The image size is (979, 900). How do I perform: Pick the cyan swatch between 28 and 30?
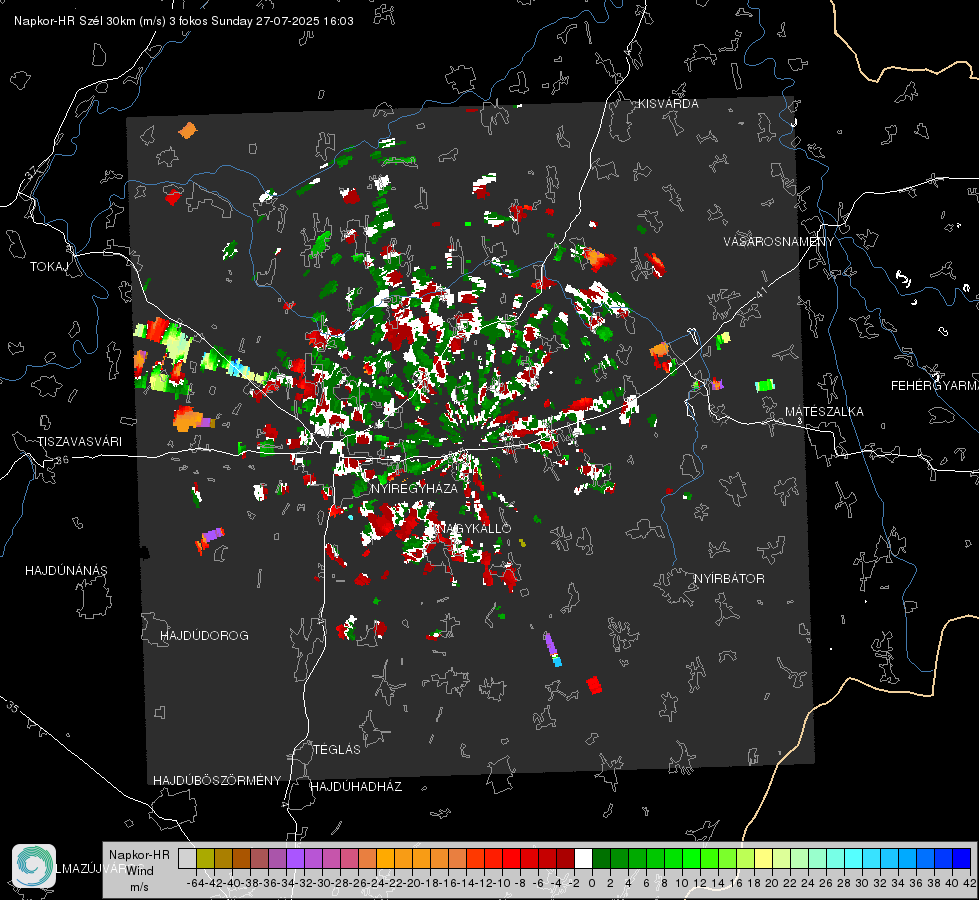click(x=854, y=858)
